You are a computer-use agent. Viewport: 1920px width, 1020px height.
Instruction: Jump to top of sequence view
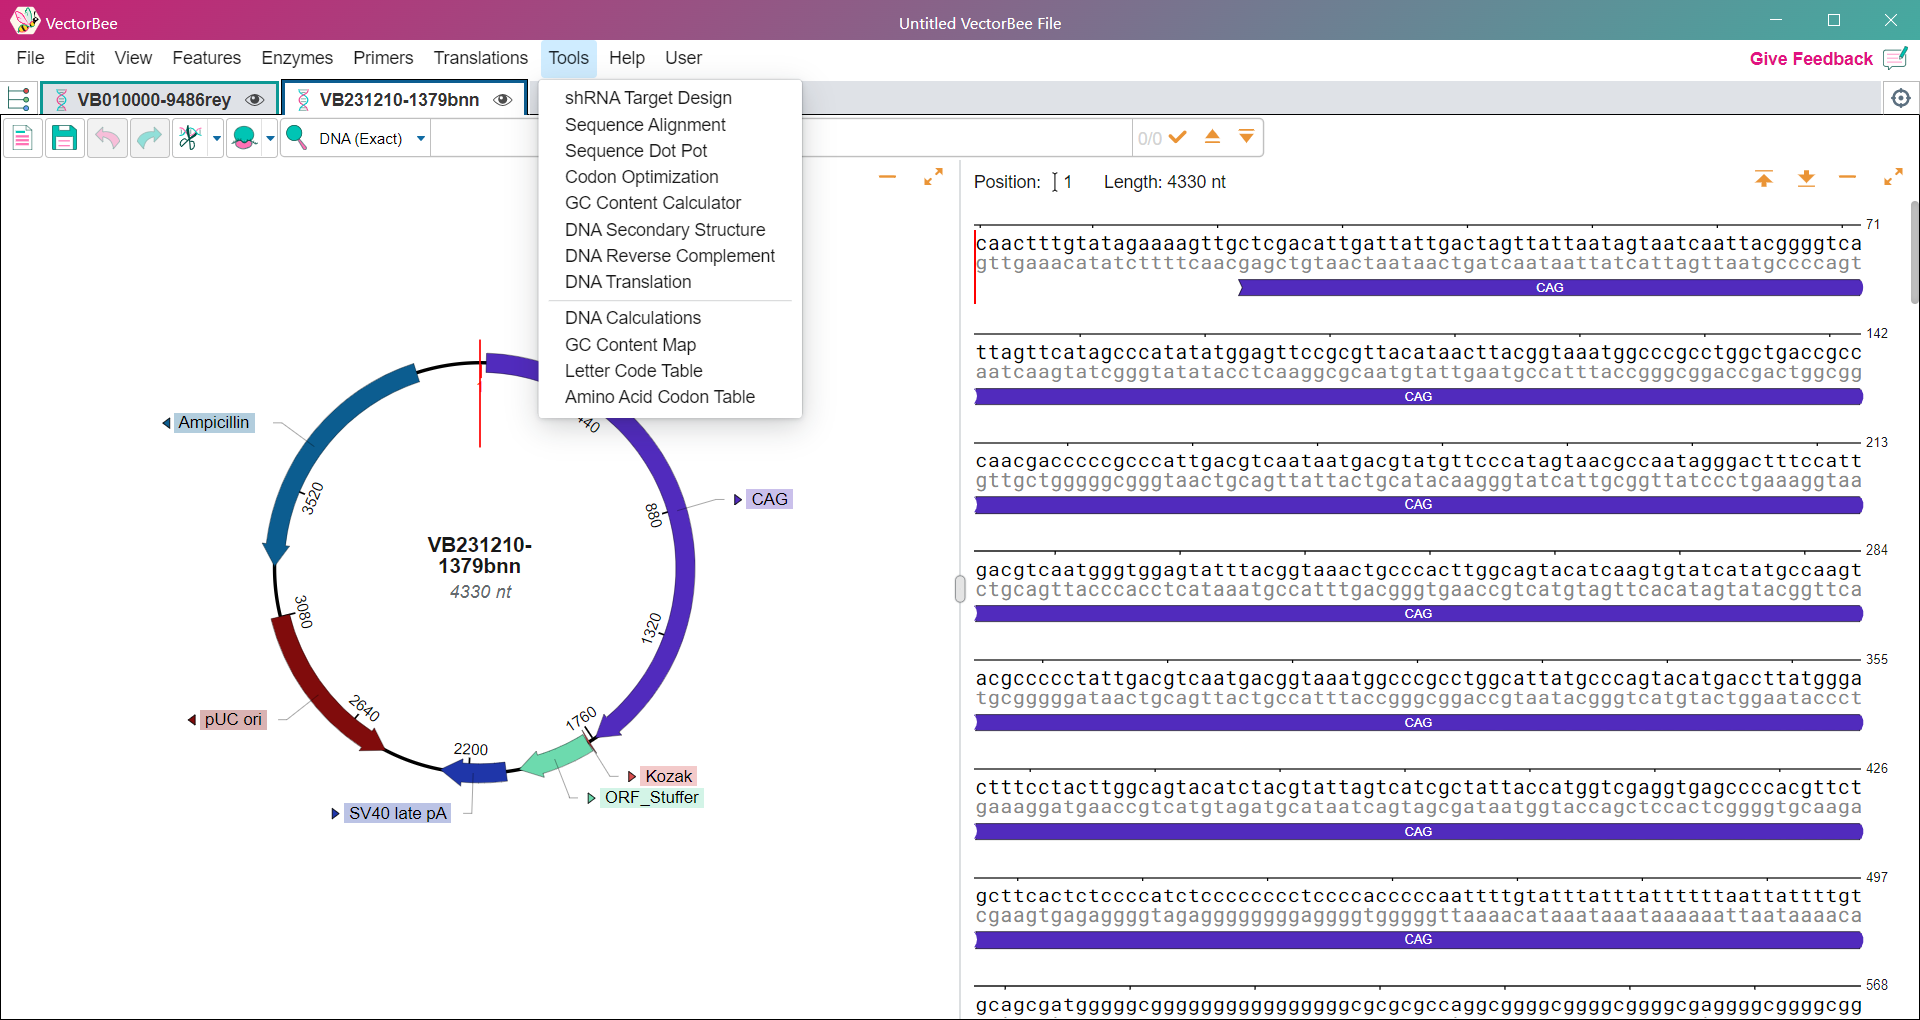coord(1763,179)
